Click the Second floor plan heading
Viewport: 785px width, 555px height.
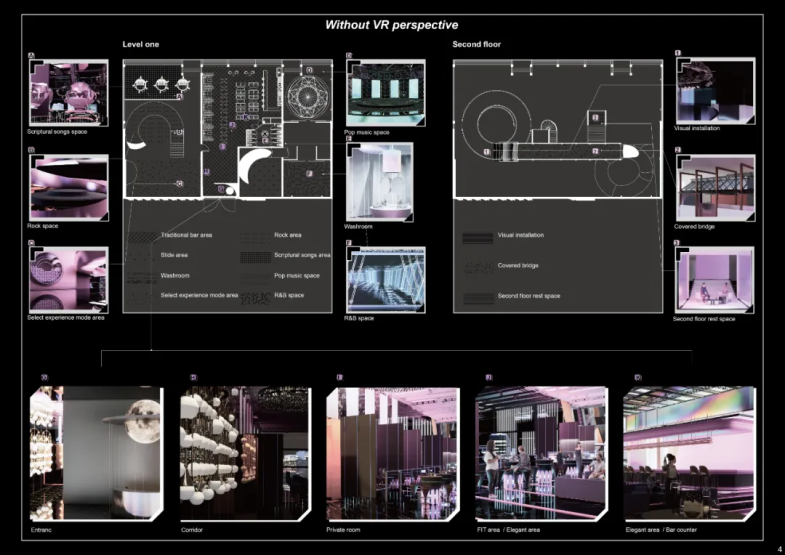pyautogui.click(x=477, y=45)
